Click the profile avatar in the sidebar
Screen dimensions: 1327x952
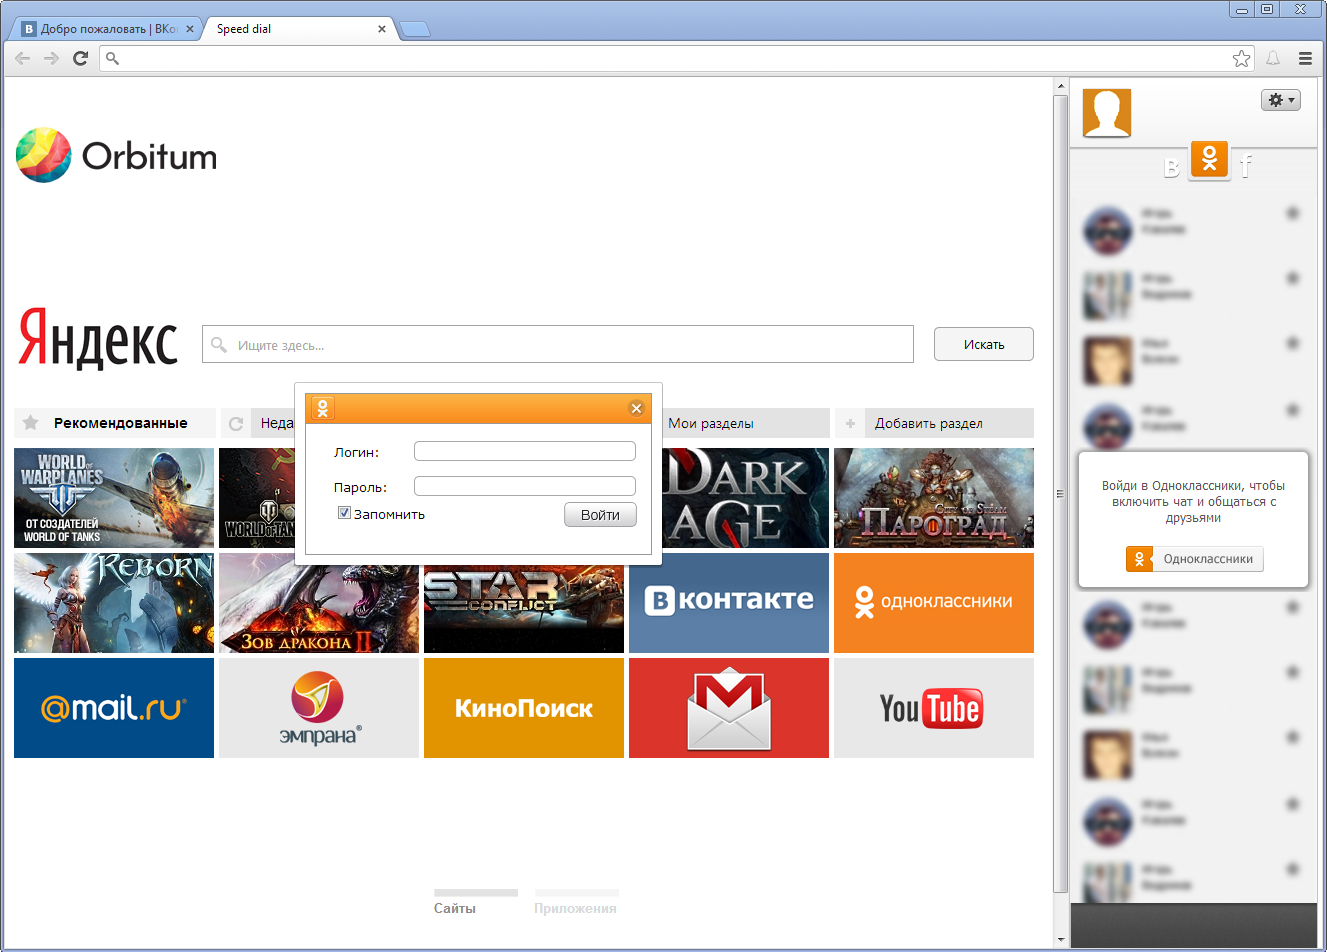point(1107,113)
